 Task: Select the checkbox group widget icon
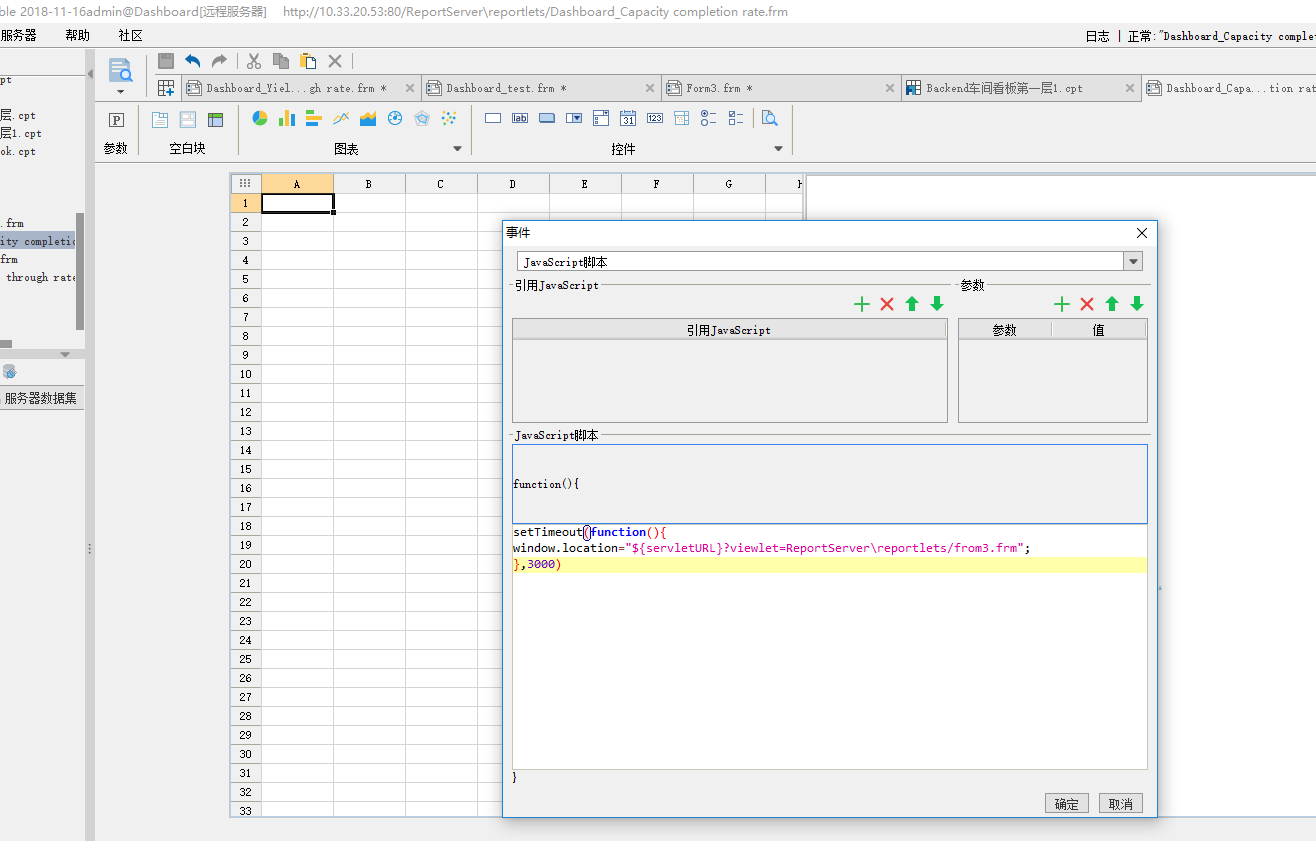pyautogui.click(x=736, y=118)
